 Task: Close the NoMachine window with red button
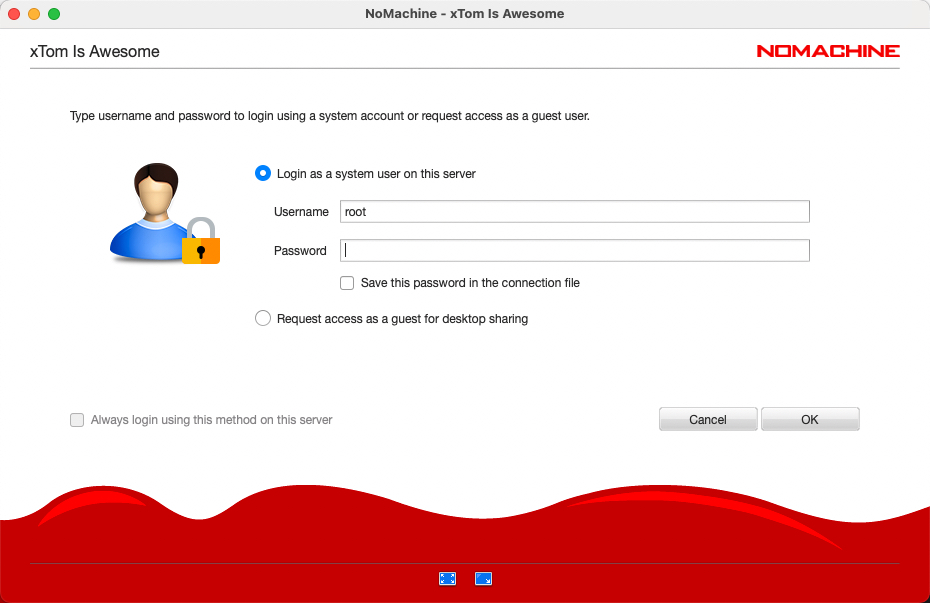[14, 14]
